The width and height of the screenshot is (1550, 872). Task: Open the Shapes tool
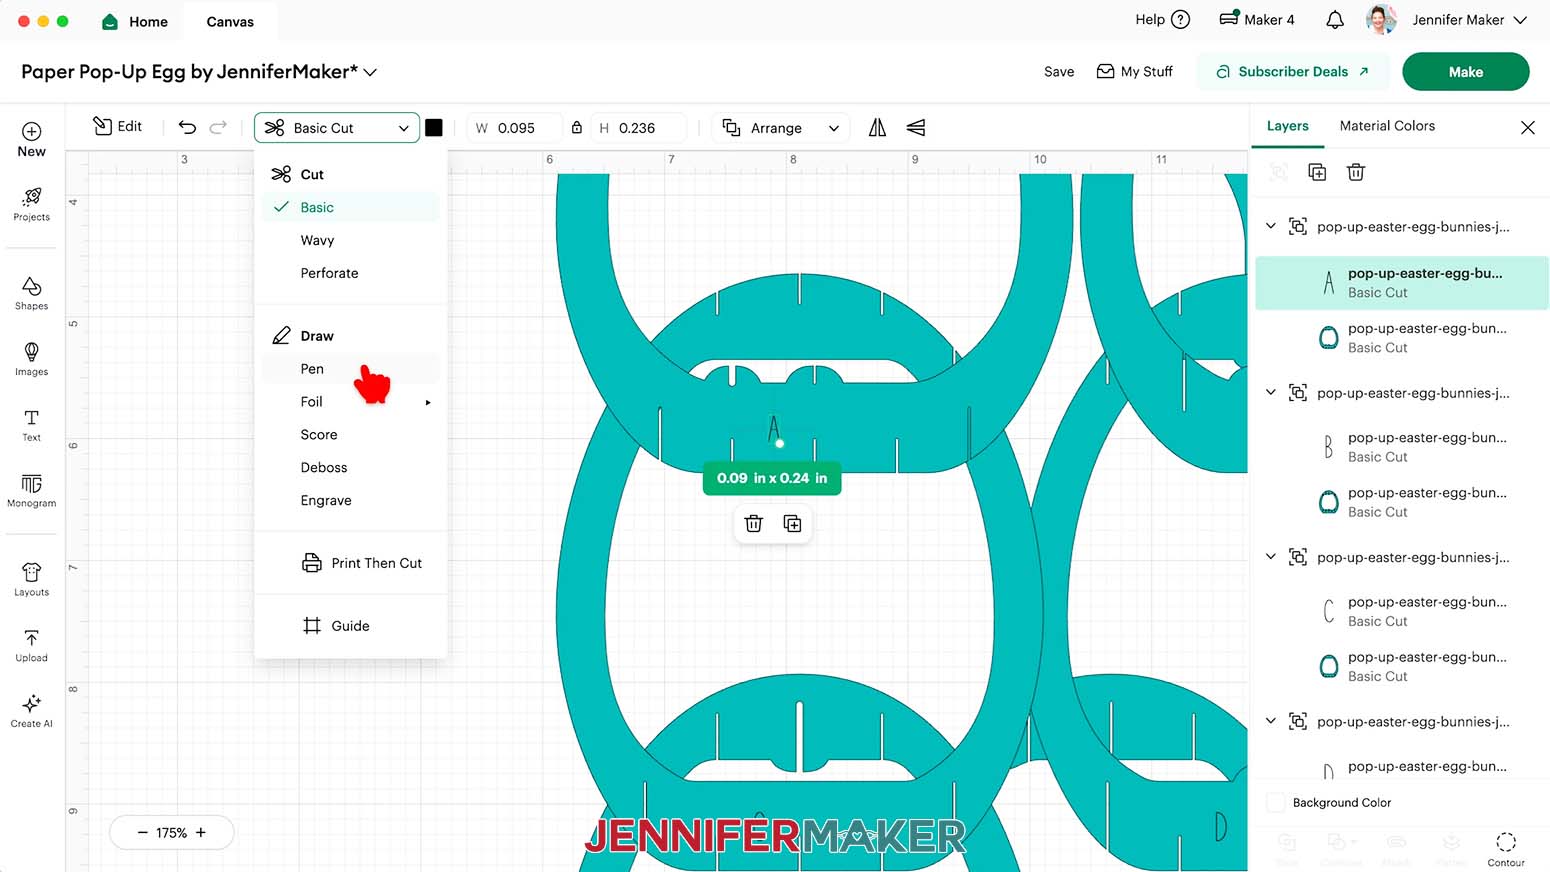pos(31,293)
